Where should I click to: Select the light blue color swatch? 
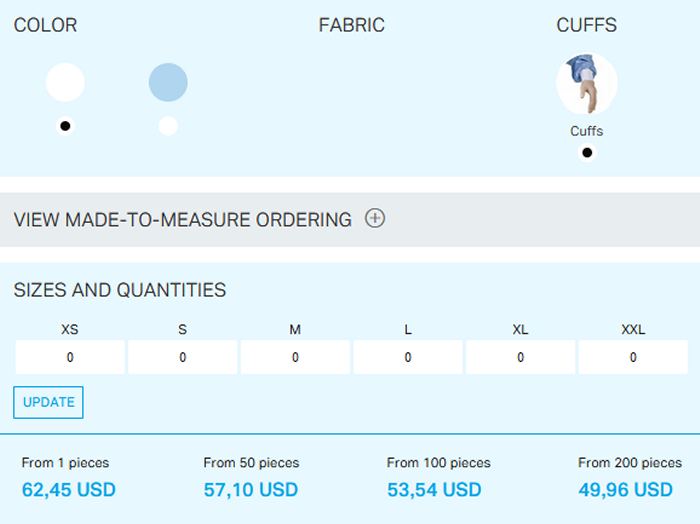click(168, 82)
